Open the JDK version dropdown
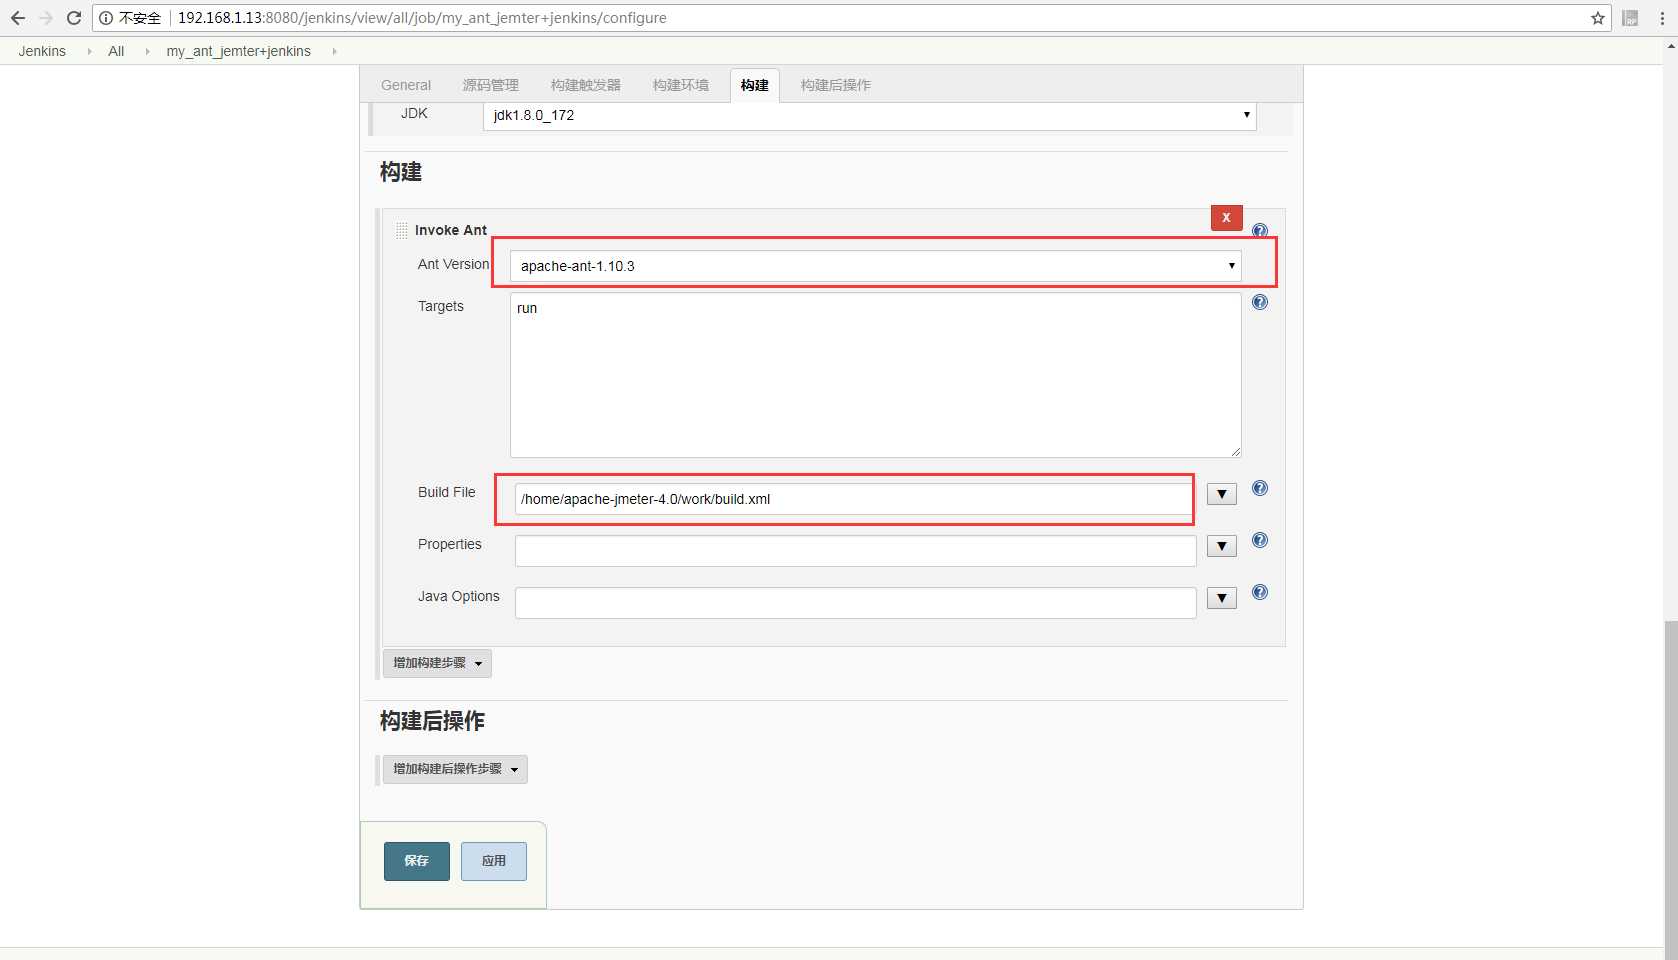1678x960 pixels. click(869, 115)
